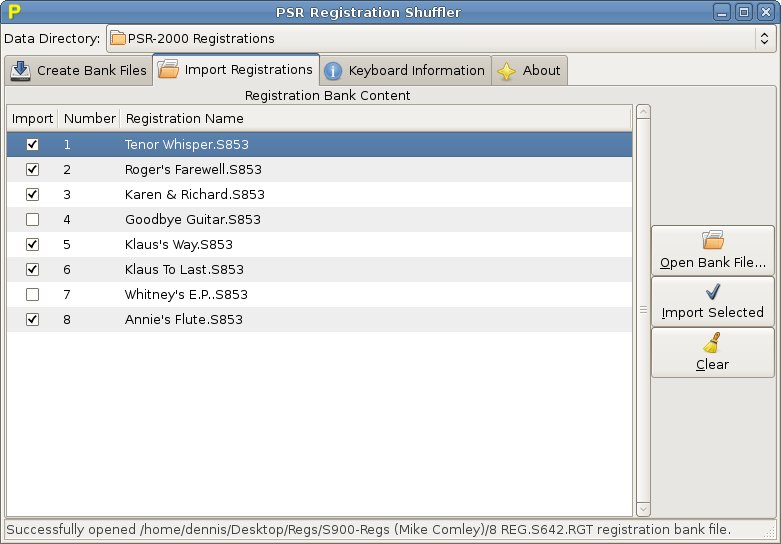
Task: Click the star icon on About tab
Action: click(507, 71)
